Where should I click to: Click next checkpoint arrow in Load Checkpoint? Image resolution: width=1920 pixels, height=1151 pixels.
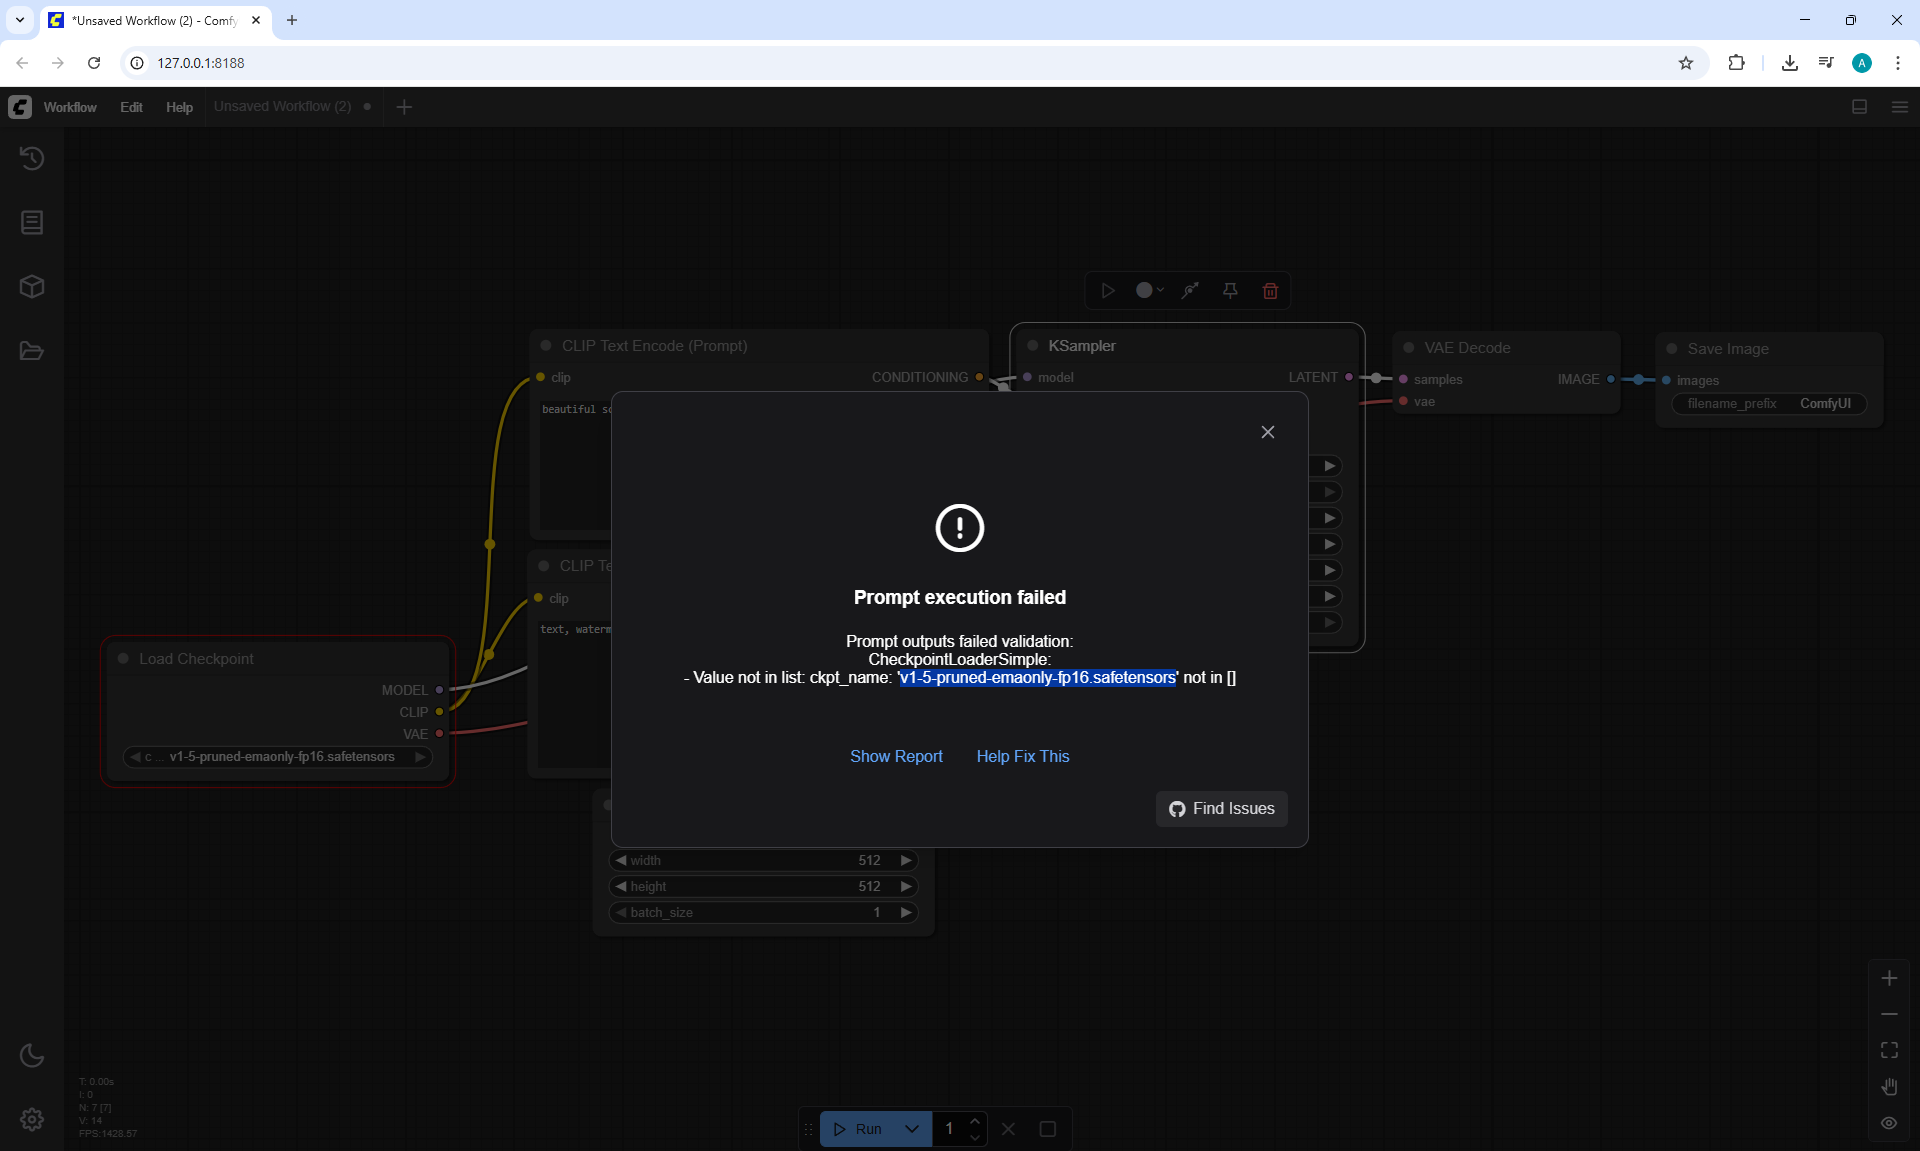coord(420,757)
